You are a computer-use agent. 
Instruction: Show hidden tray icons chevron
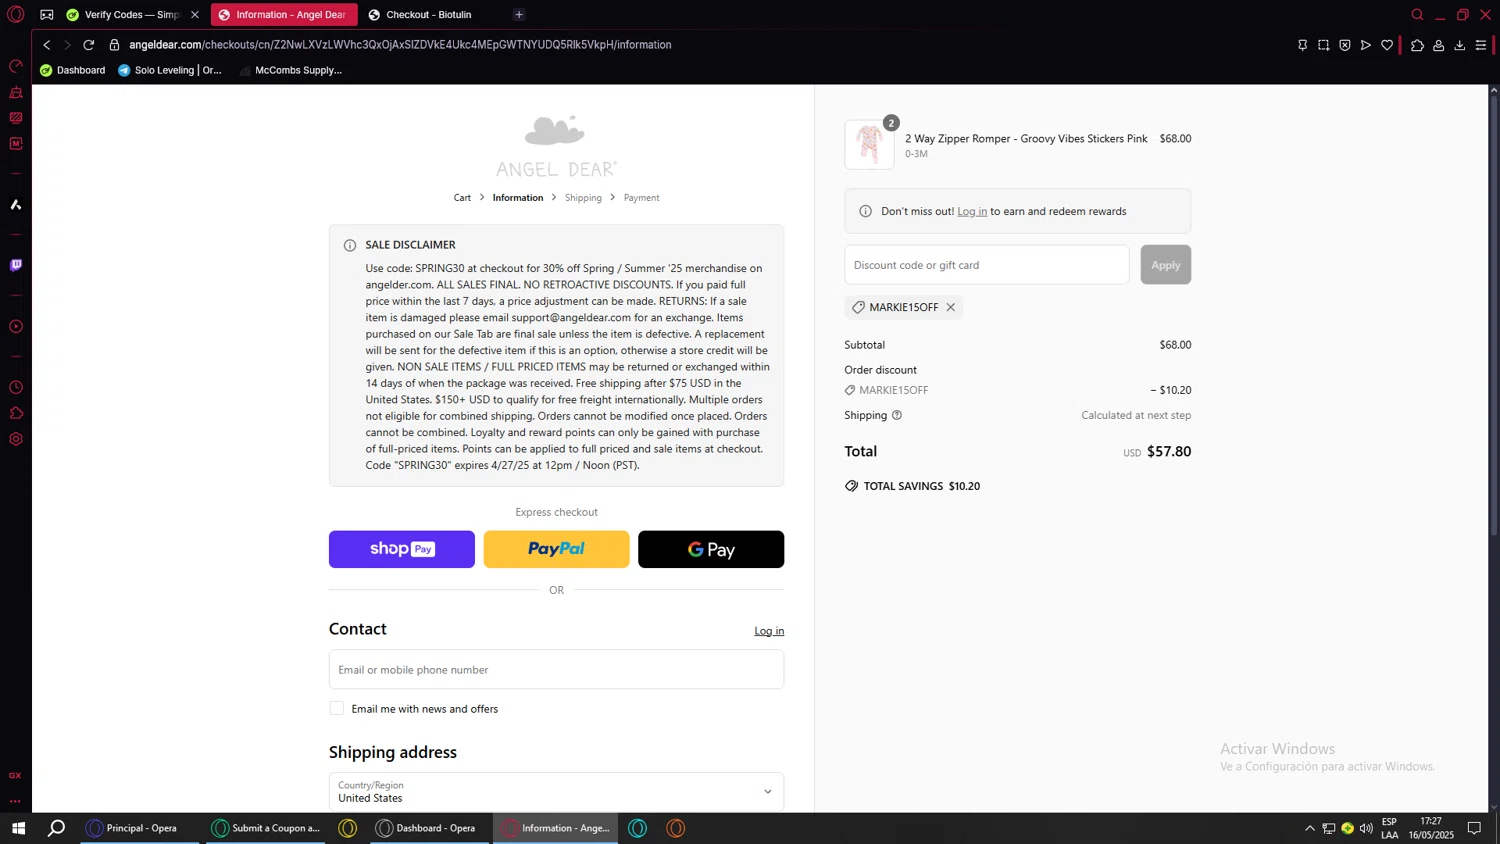click(1310, 828)
